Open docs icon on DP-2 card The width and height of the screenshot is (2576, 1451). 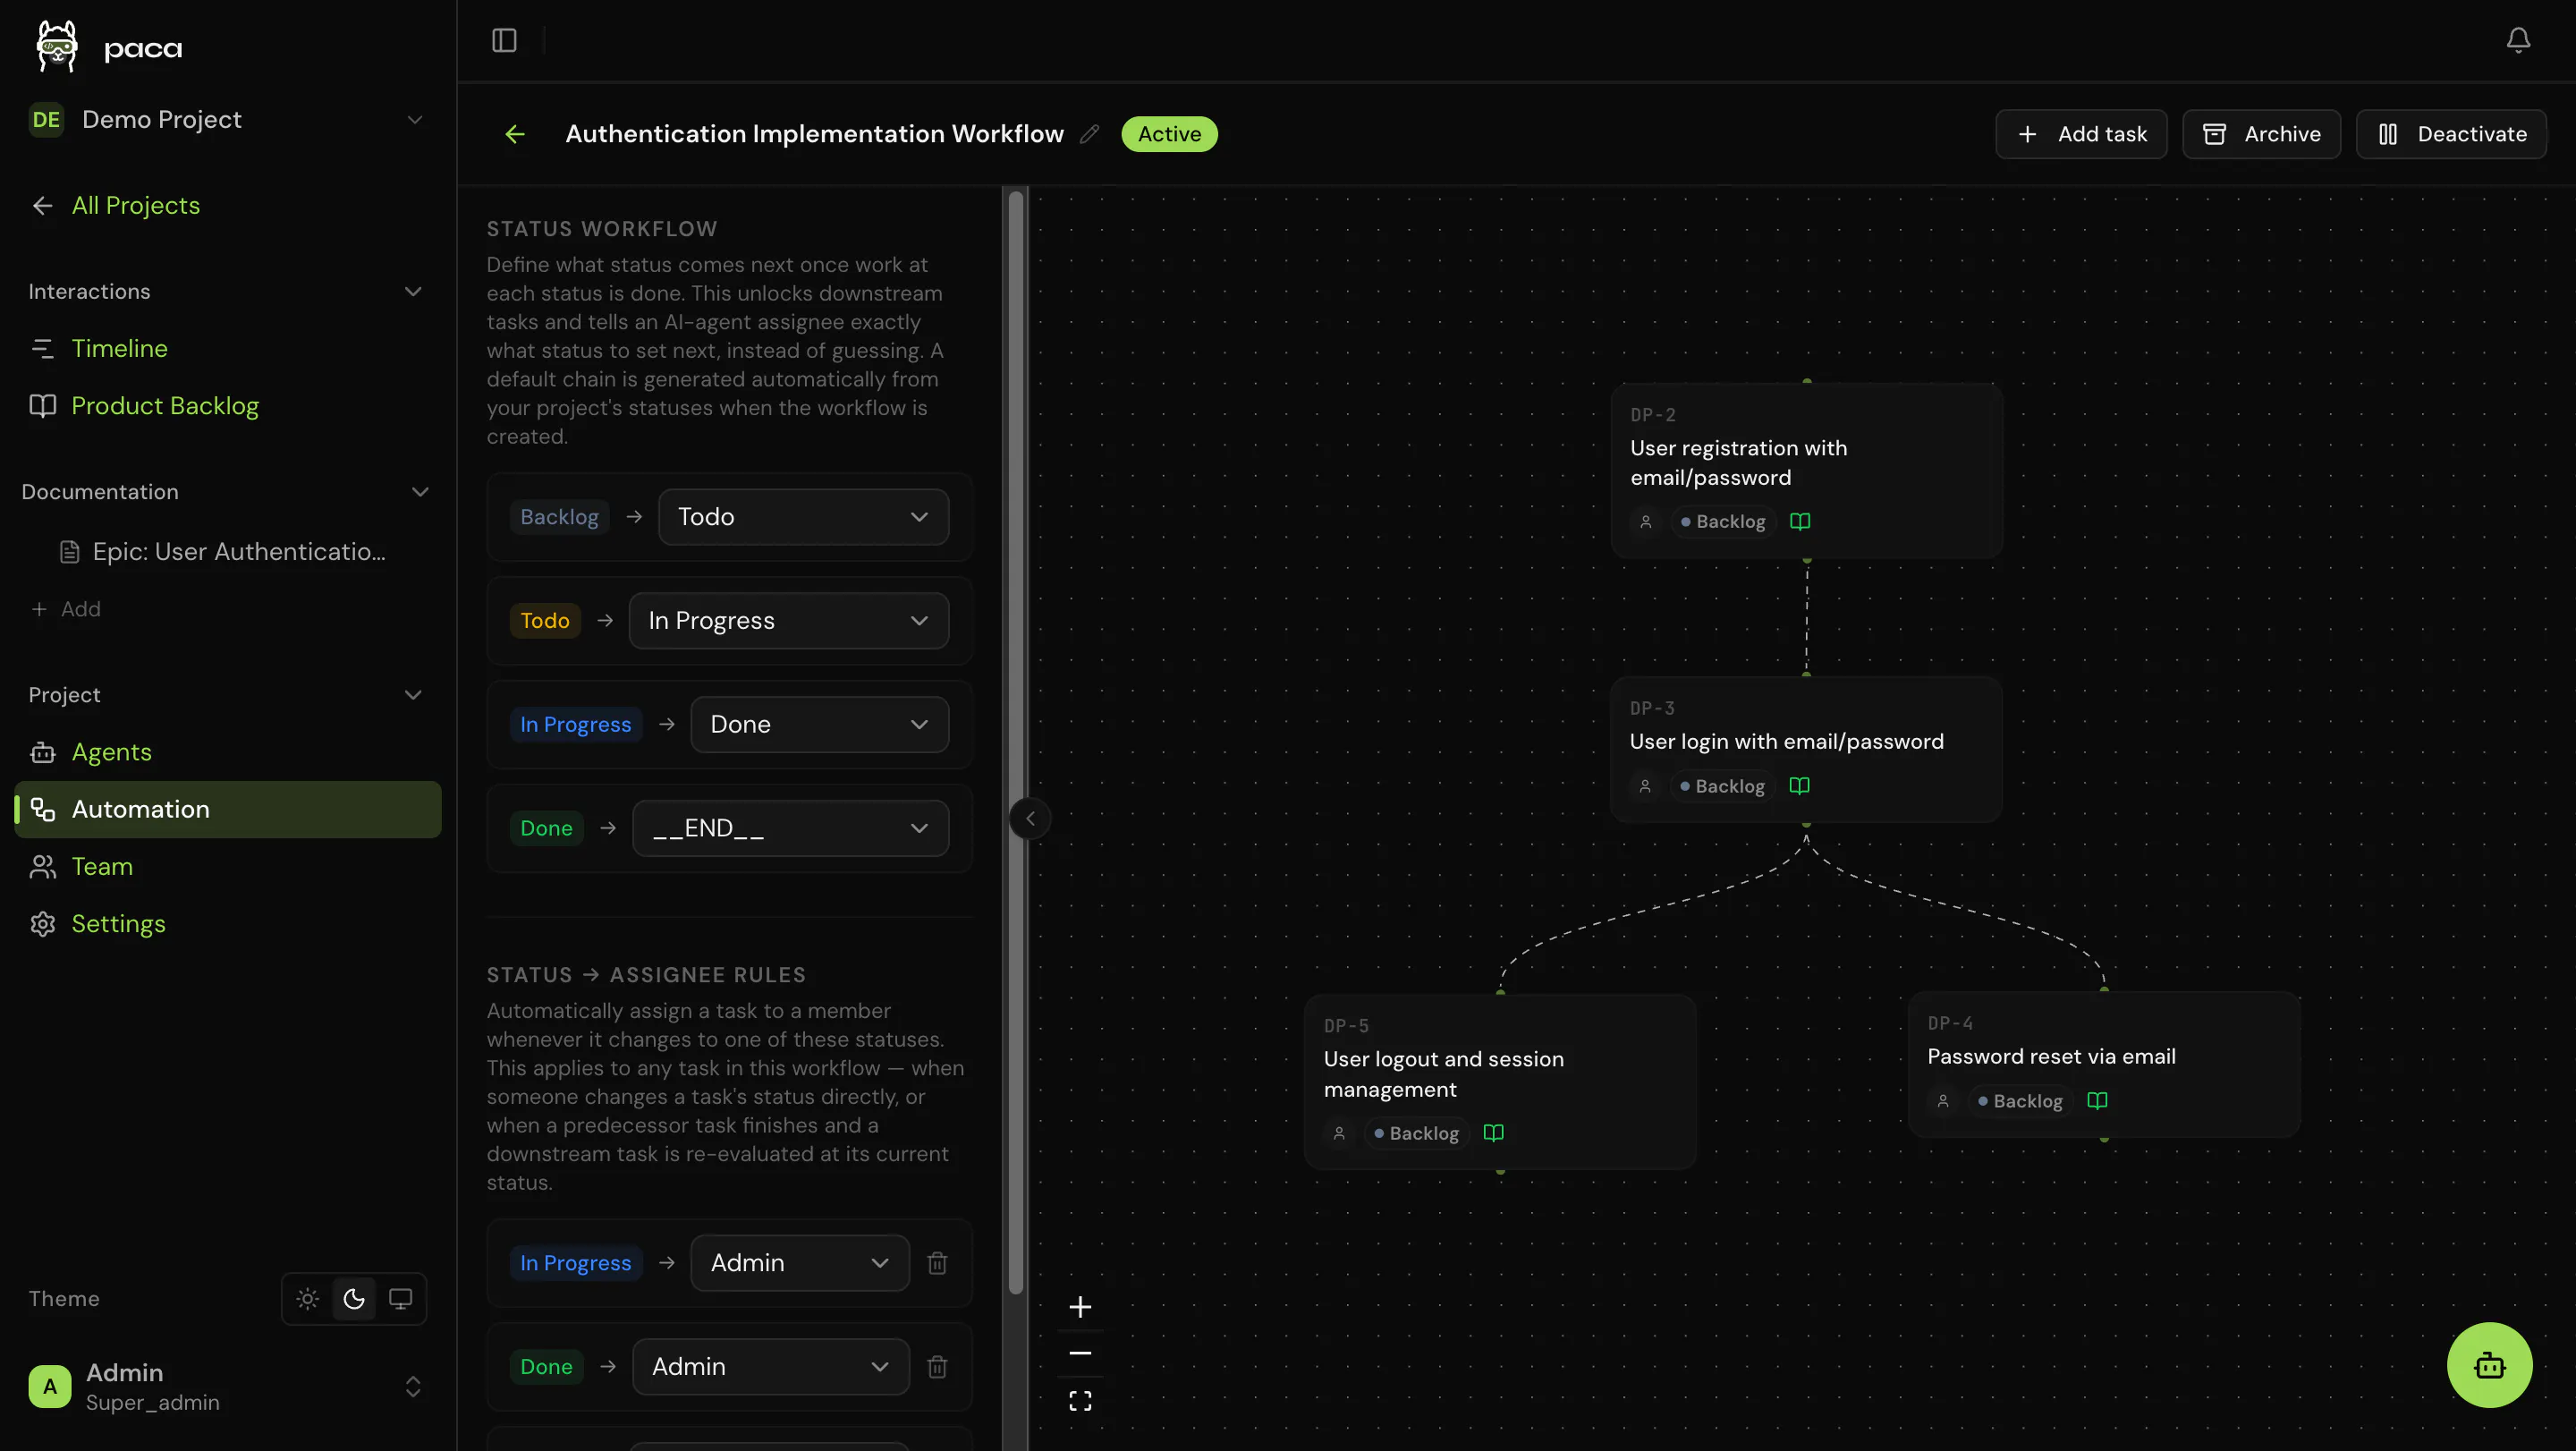click(1800, 521)
